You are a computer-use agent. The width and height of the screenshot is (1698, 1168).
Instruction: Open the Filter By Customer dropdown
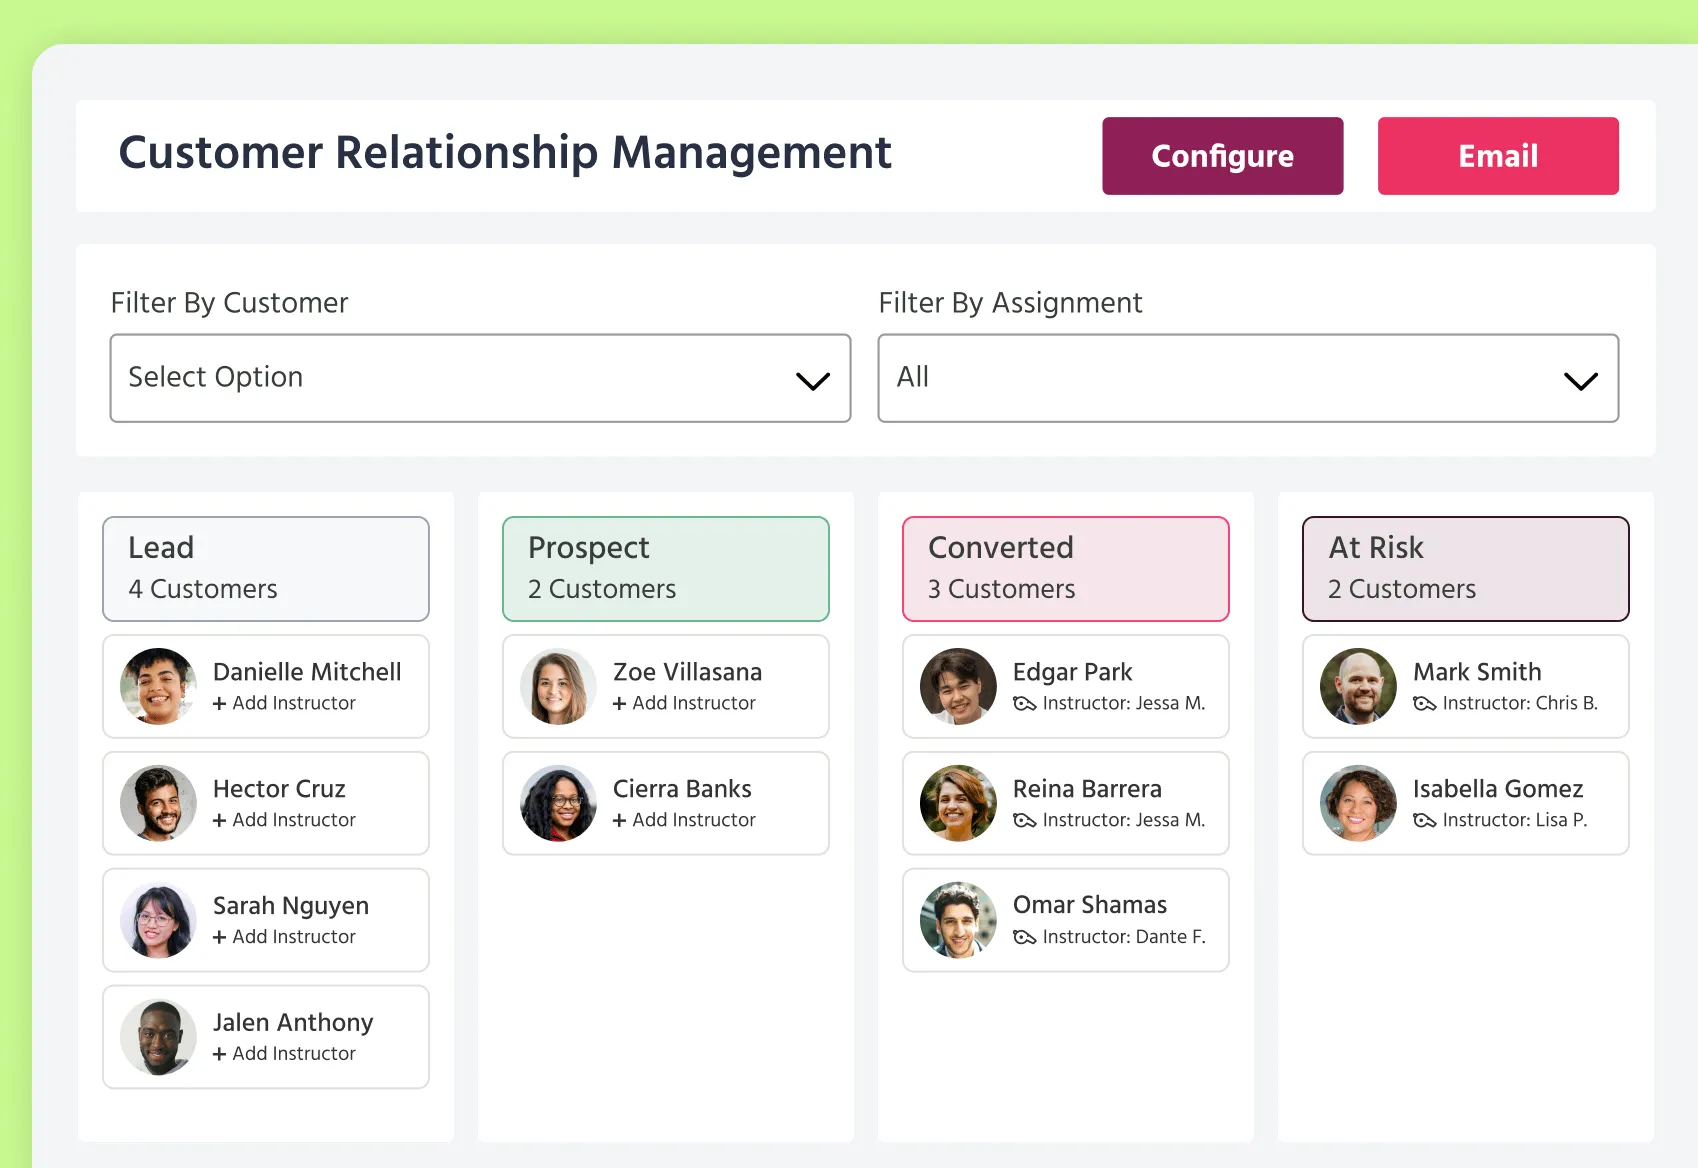click(480, 378)
